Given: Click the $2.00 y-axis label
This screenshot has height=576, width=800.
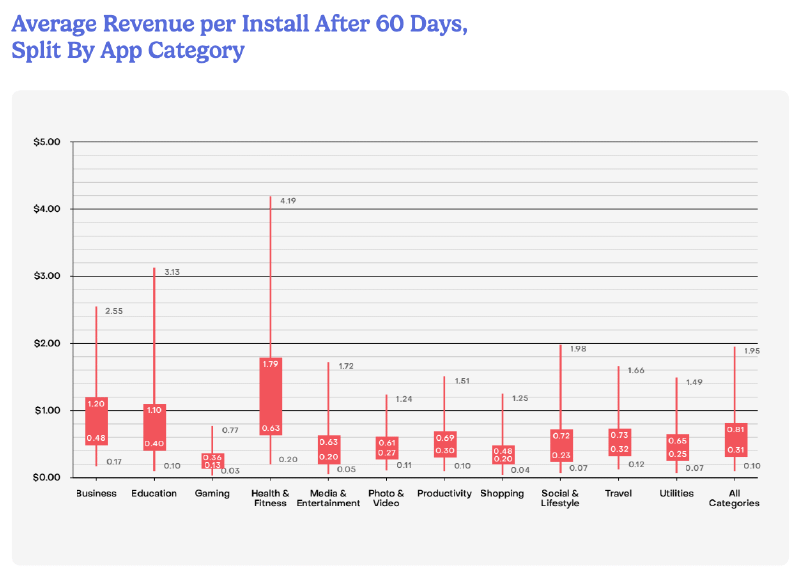Looking at the screenshot, I should pos(47,343).
